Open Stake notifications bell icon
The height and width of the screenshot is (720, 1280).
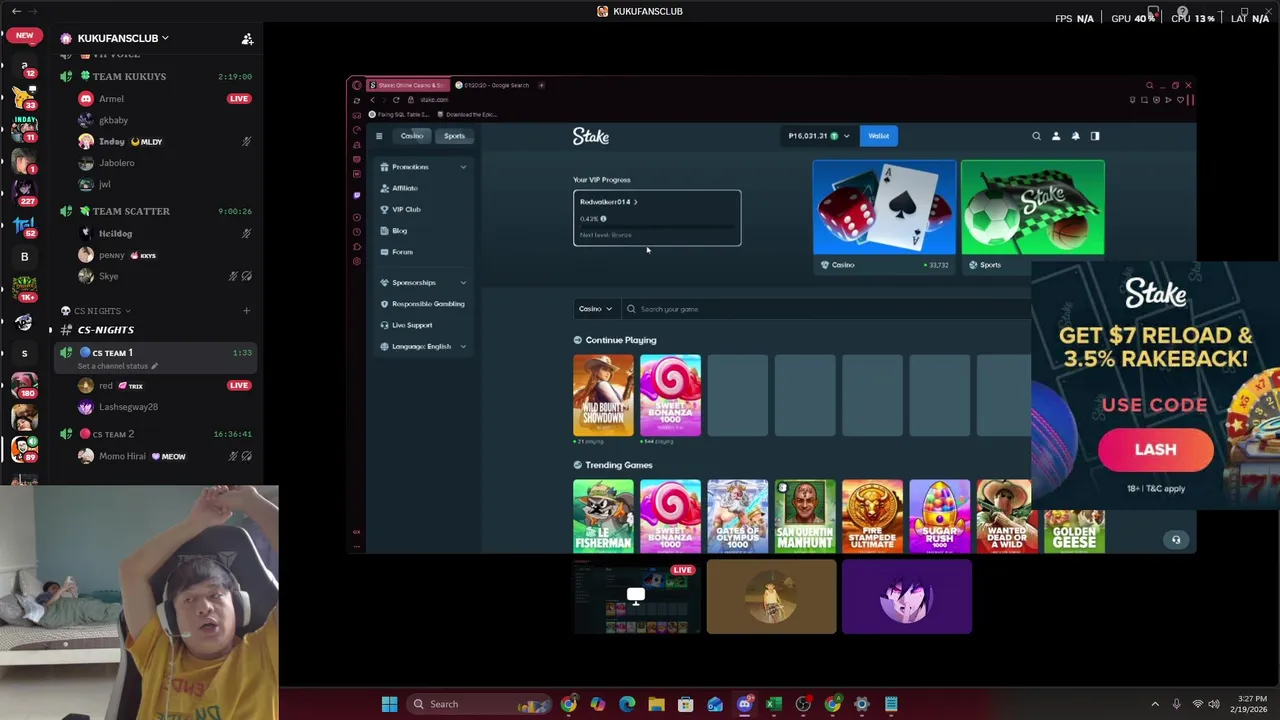1075,136
